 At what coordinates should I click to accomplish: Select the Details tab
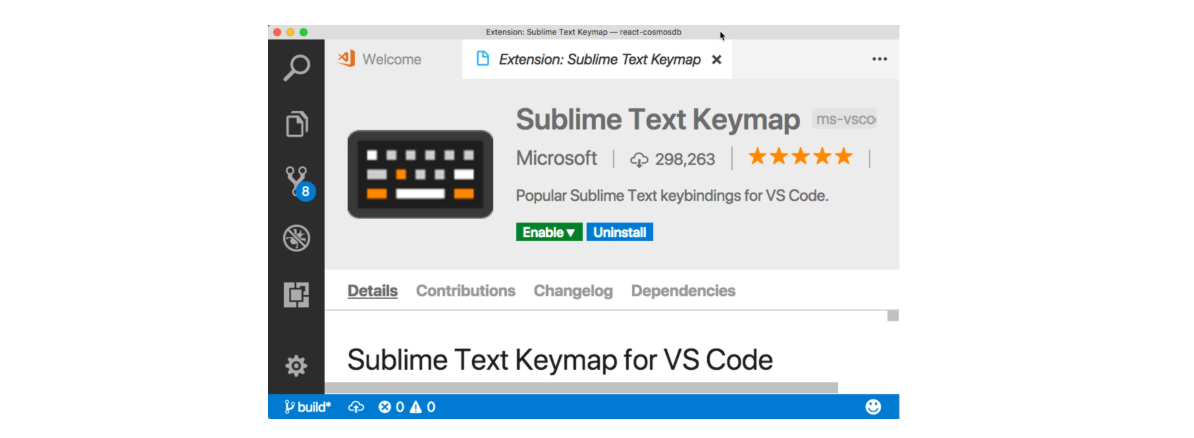(372, 290)
